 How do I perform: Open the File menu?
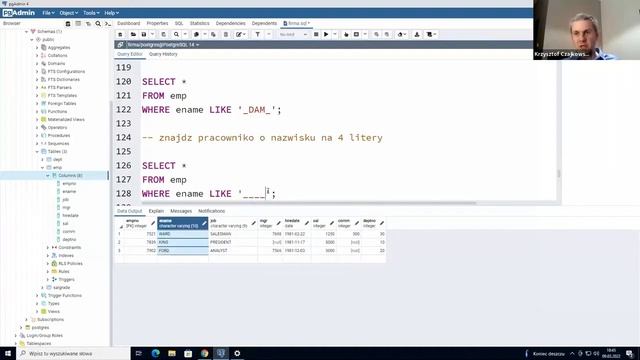(48, 13)
